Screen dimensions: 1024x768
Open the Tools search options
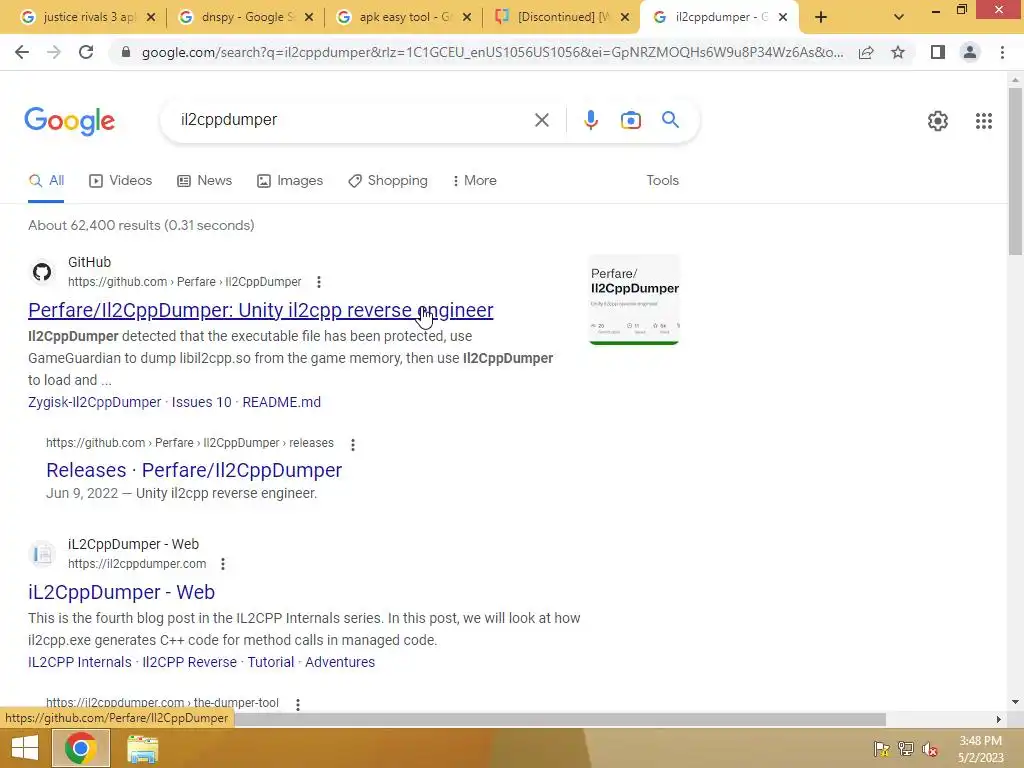pyautogui.click(x=662, y=180)
